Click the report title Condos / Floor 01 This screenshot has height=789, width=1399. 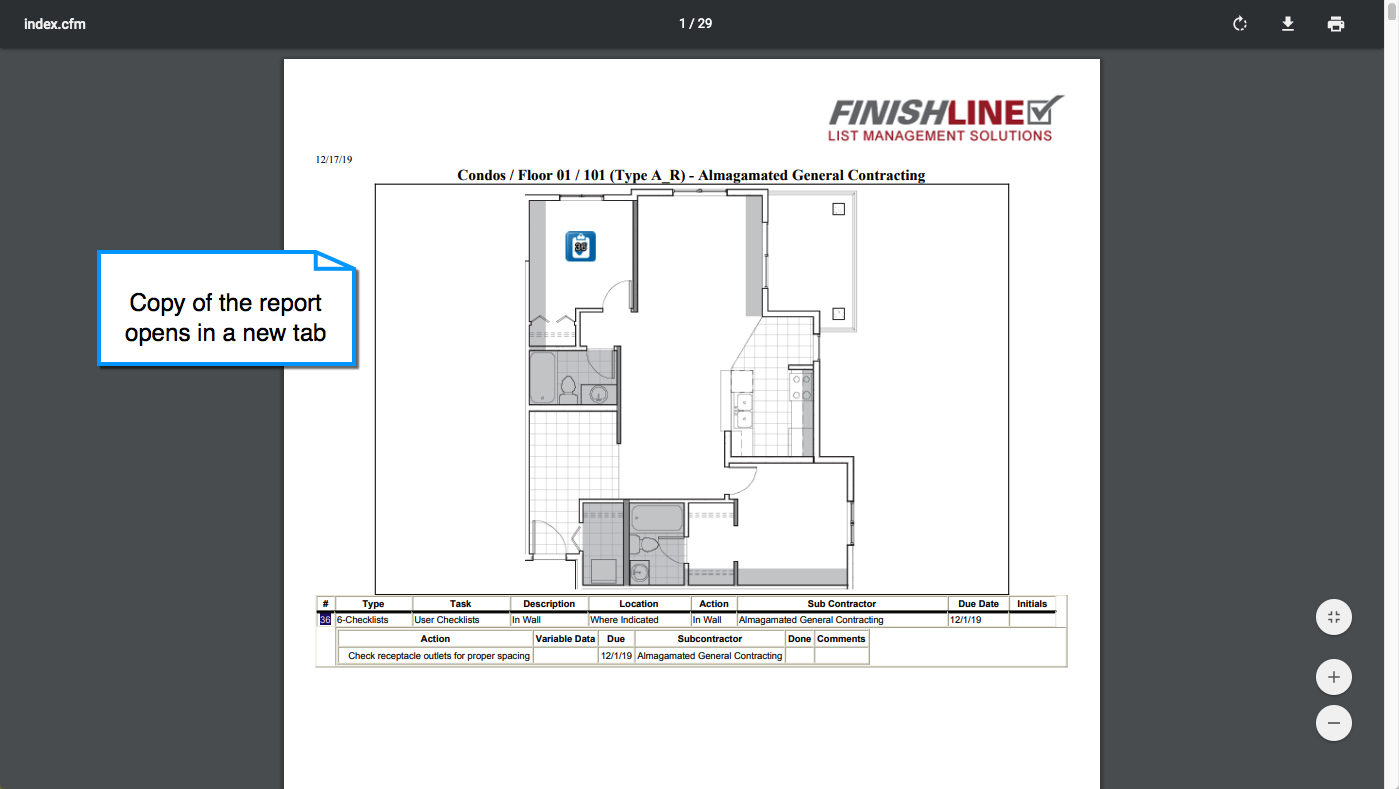[691, 175]
